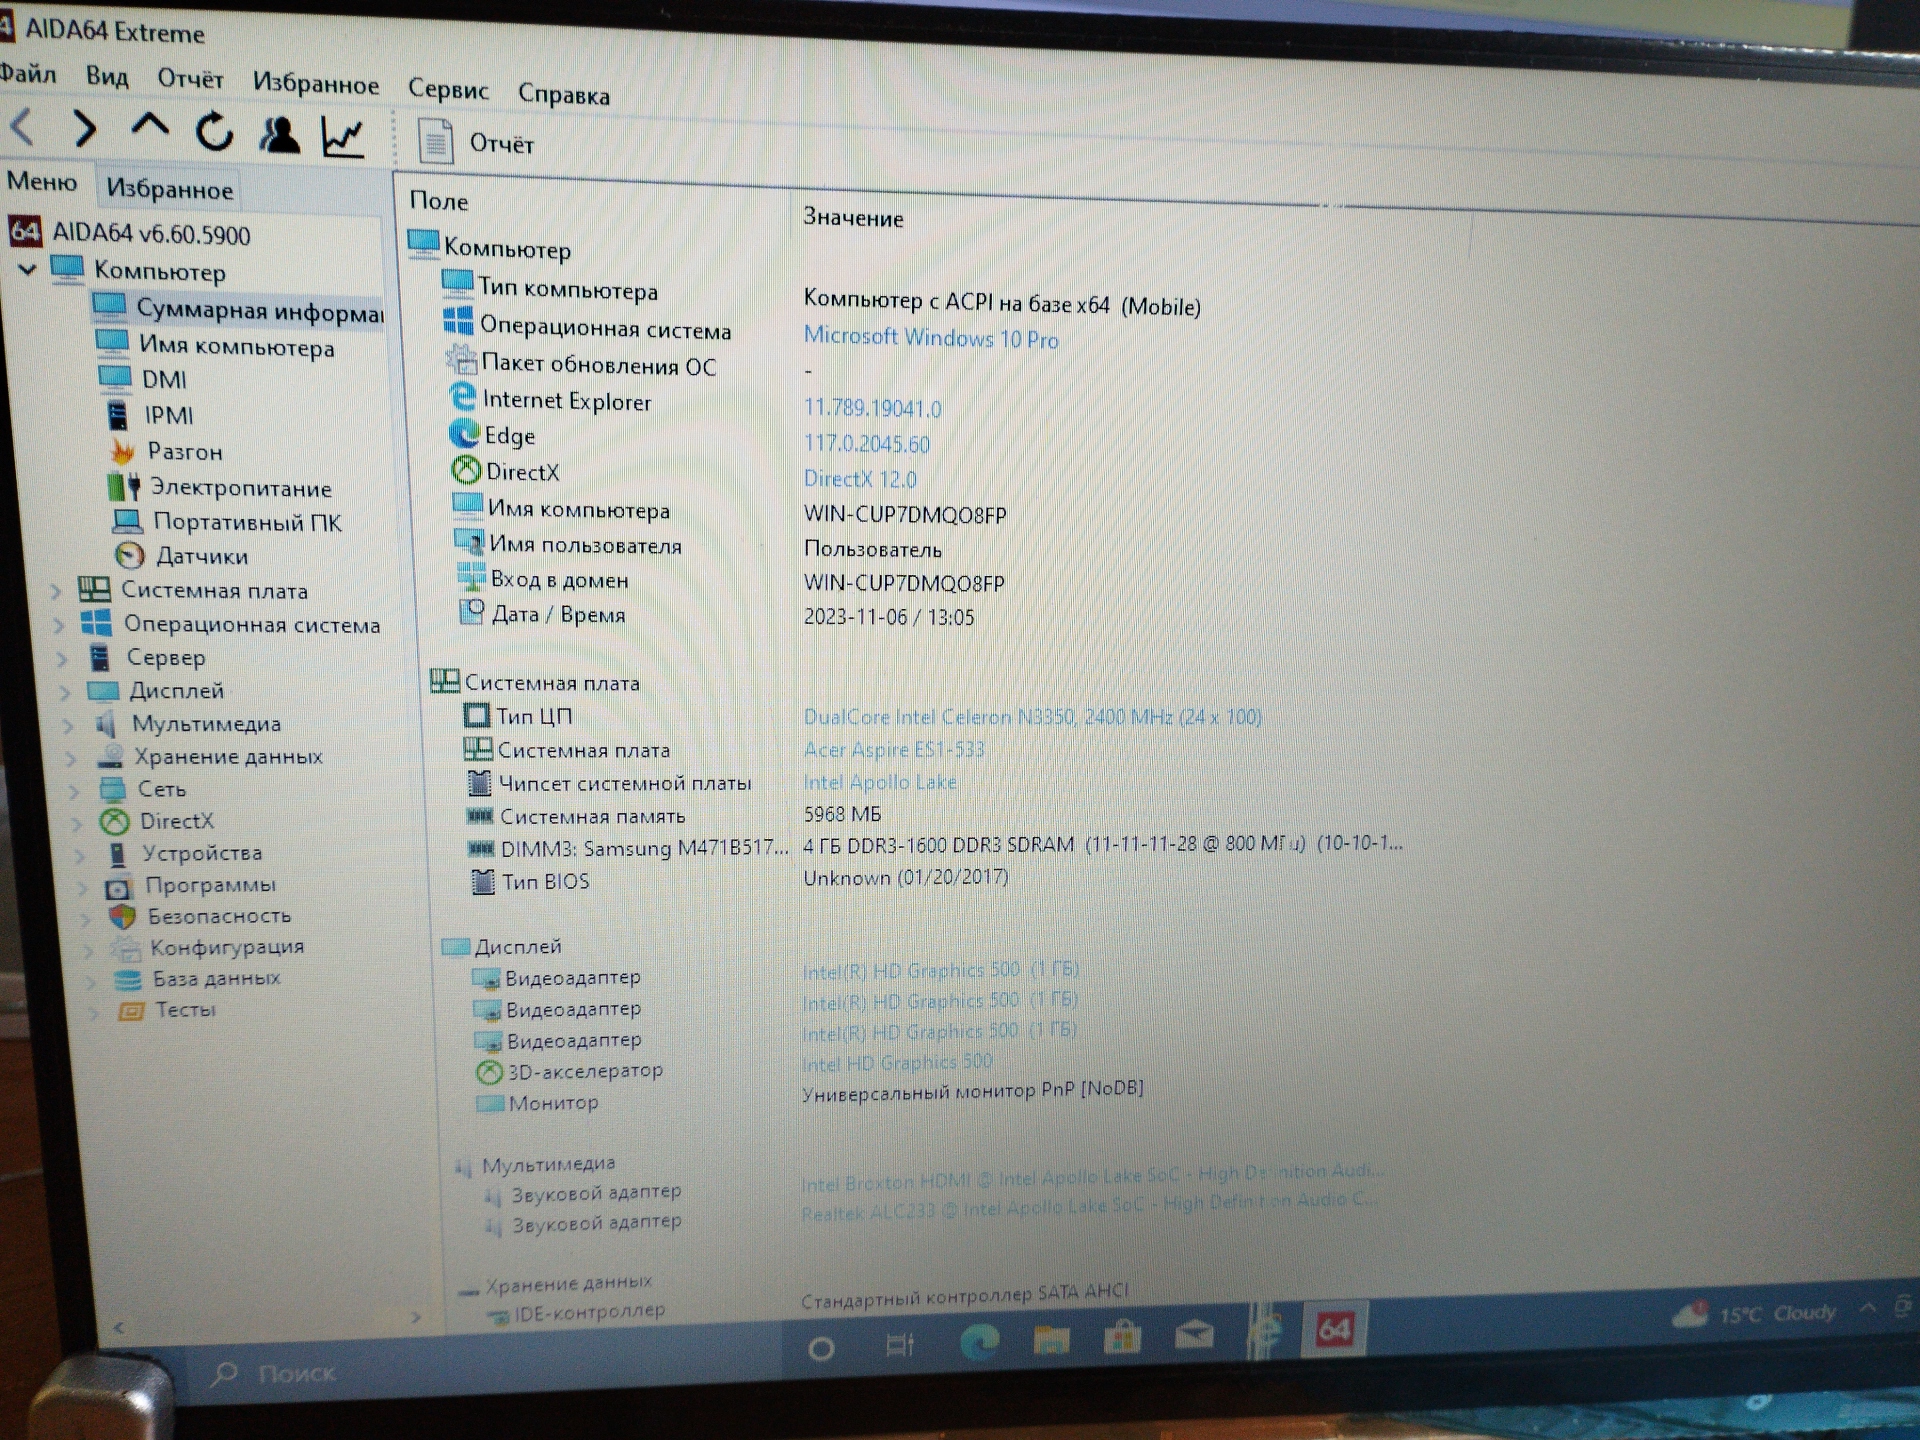Expand the Сеть tree node
This screenshot has width=1920, height=1440.
tap(74, 790)
